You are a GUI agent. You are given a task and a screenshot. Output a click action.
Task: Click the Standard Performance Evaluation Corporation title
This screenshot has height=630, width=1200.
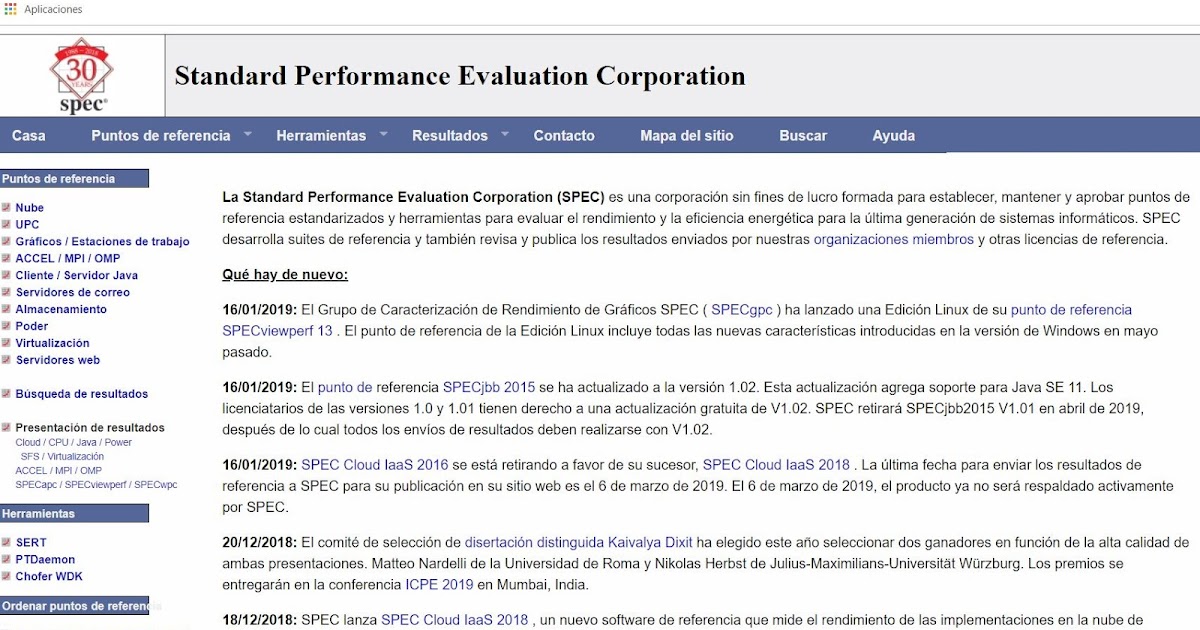460,76
